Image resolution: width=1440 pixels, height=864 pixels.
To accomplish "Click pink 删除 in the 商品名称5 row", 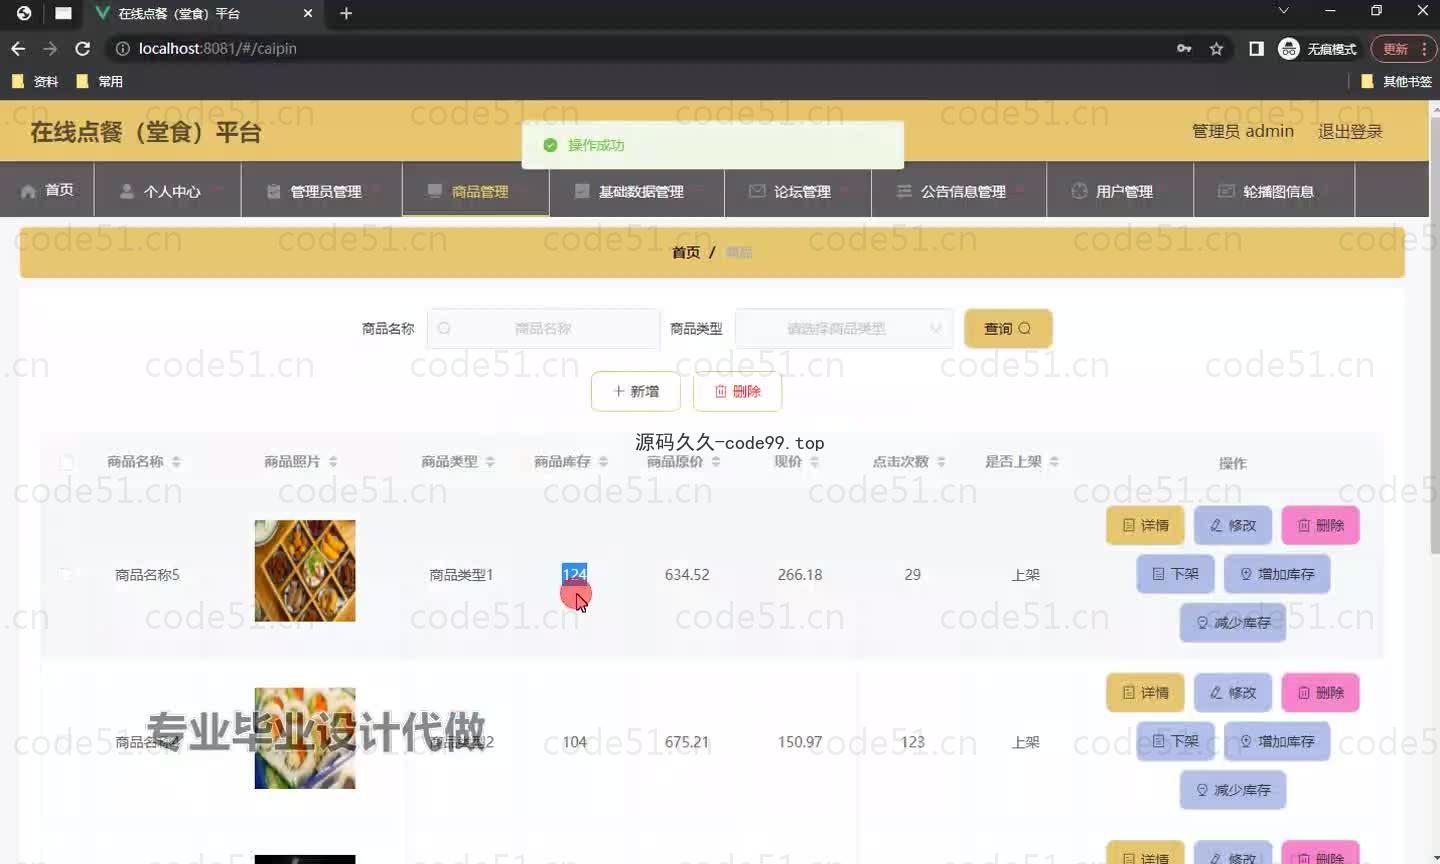I will point(1320,525).
